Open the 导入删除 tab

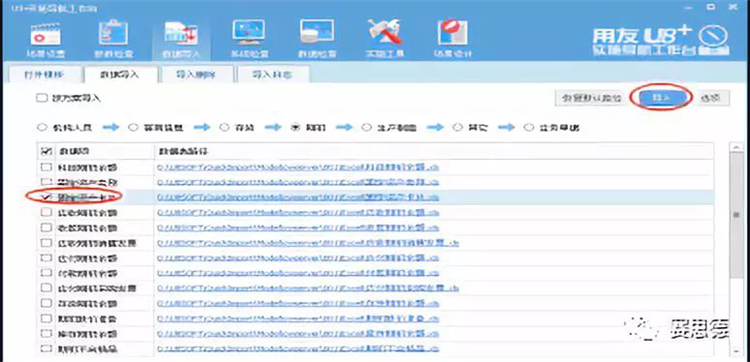(197, 75)
